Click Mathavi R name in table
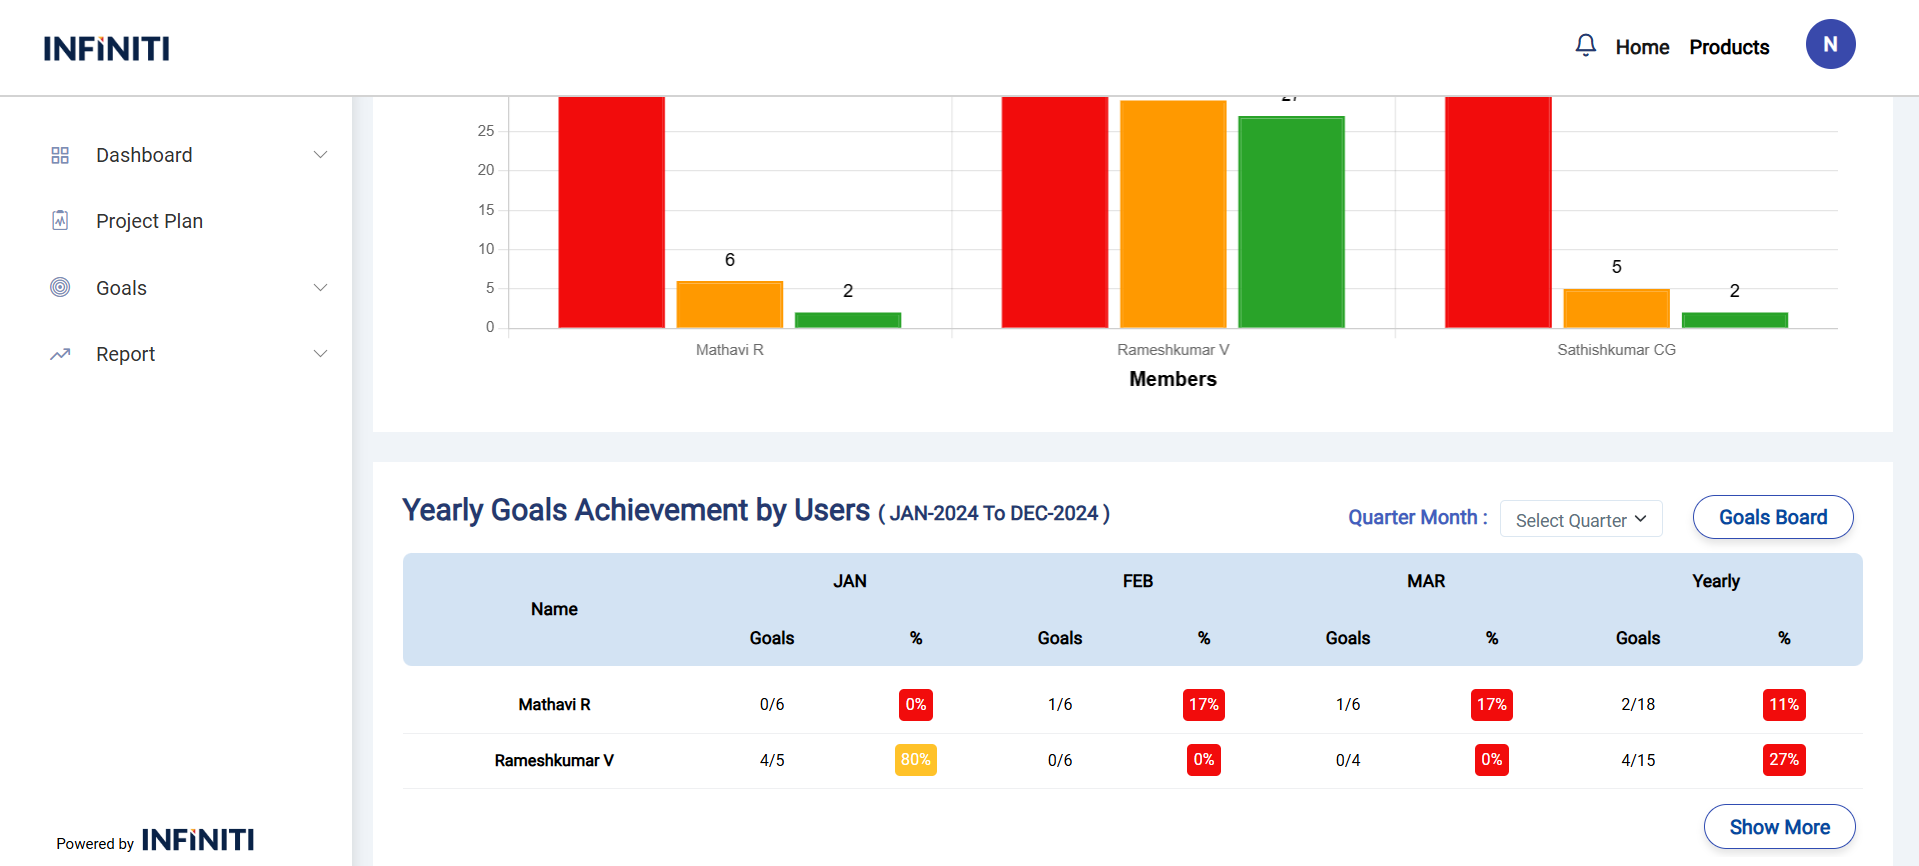The image size is (1919, 866). point(554,705)
